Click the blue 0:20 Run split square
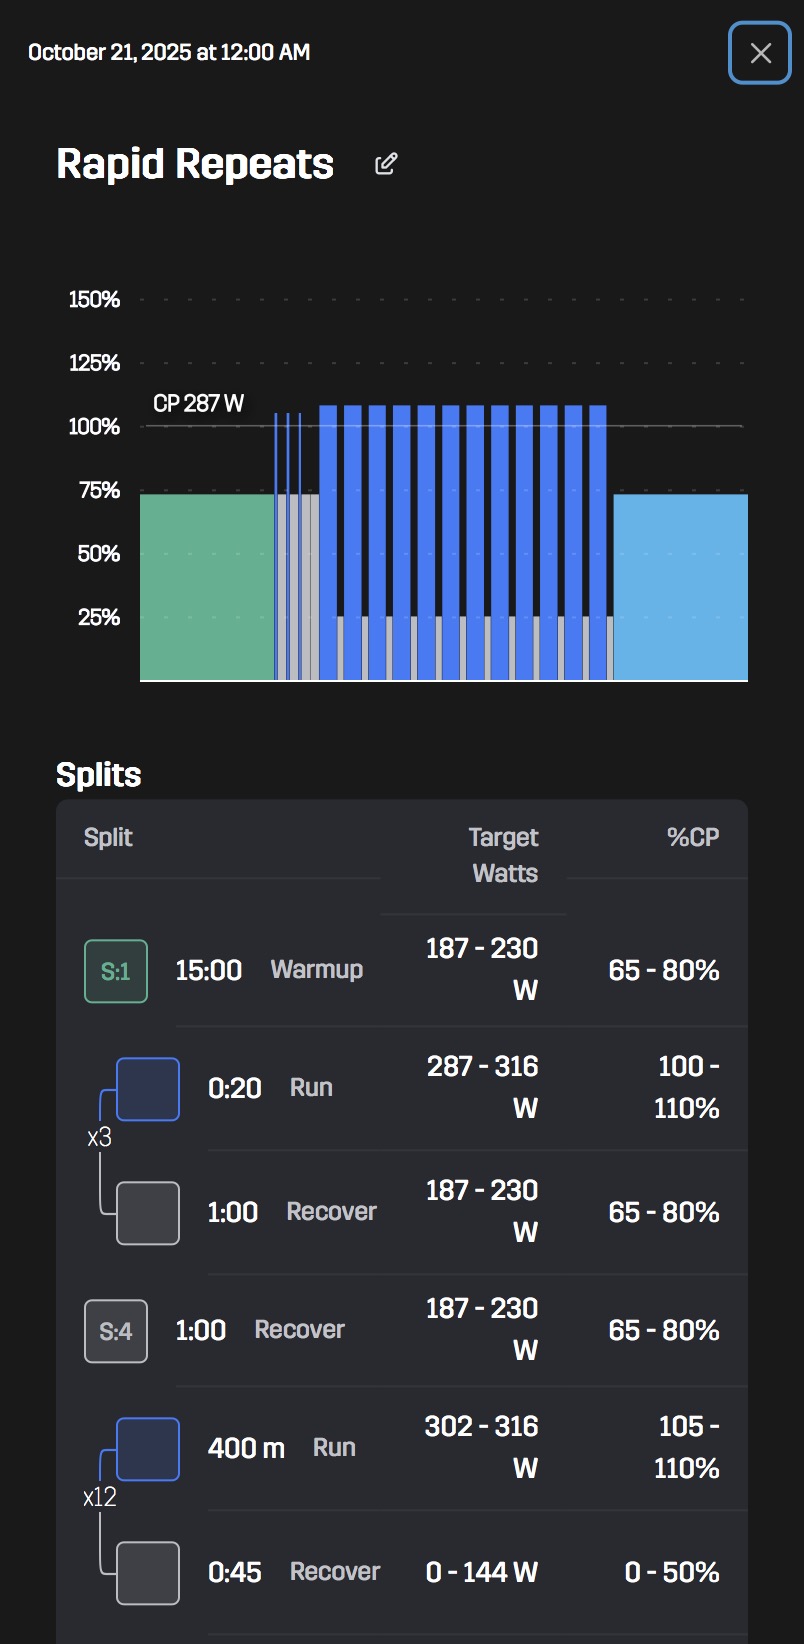The height and width of the screenshot is (1644, 804). click(x=148, y=1089)
